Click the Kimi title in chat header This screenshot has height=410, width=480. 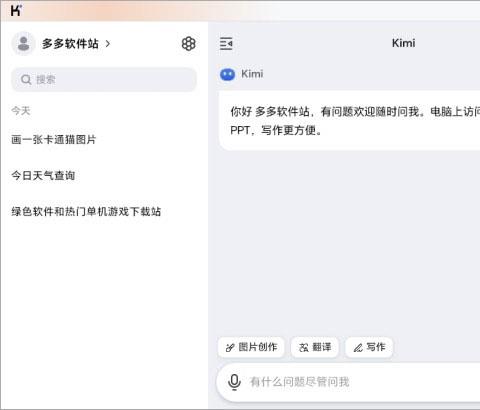[x=403, y=43]
